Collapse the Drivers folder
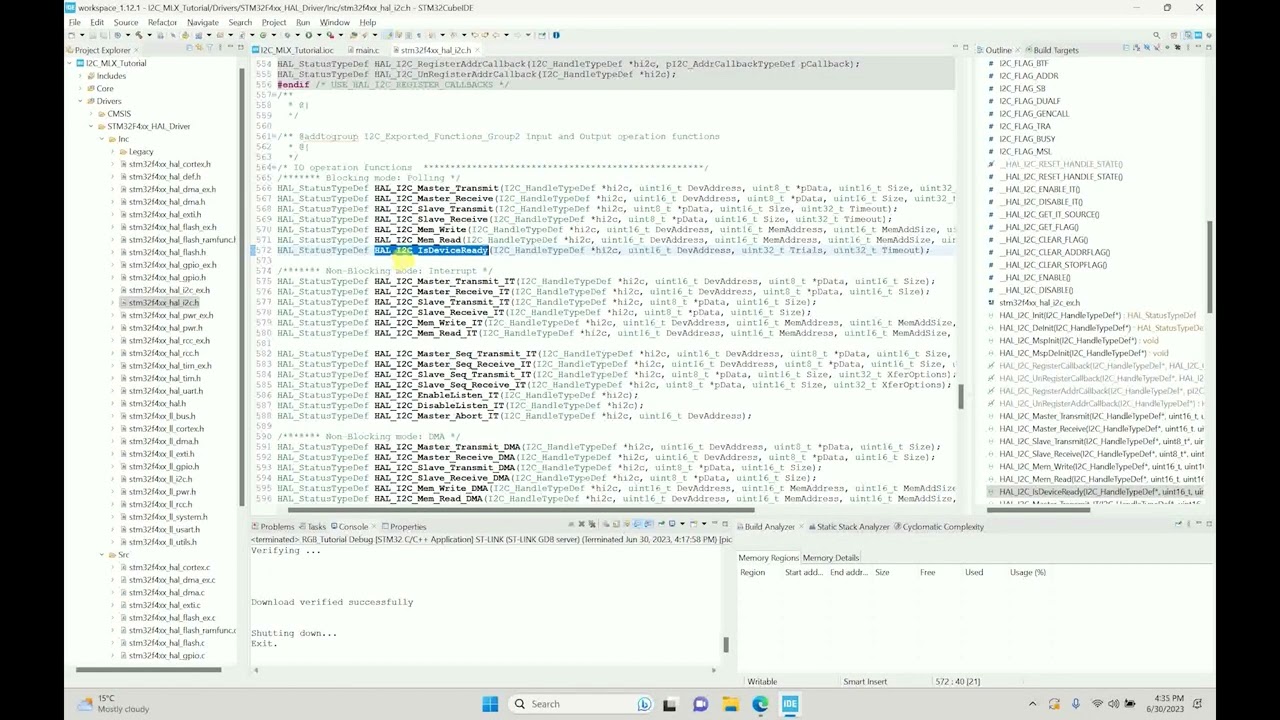1280x720 pixels. [x=80, y=101]
